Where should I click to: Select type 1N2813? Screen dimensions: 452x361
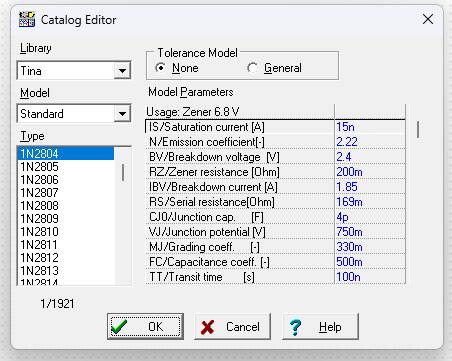(66, 271)
